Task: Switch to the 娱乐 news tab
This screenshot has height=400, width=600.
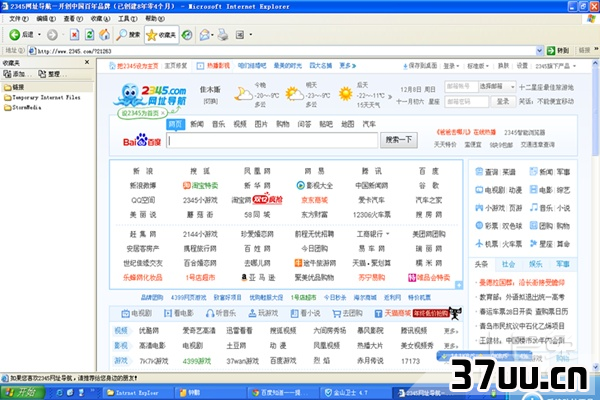Action: coord(535,264)
